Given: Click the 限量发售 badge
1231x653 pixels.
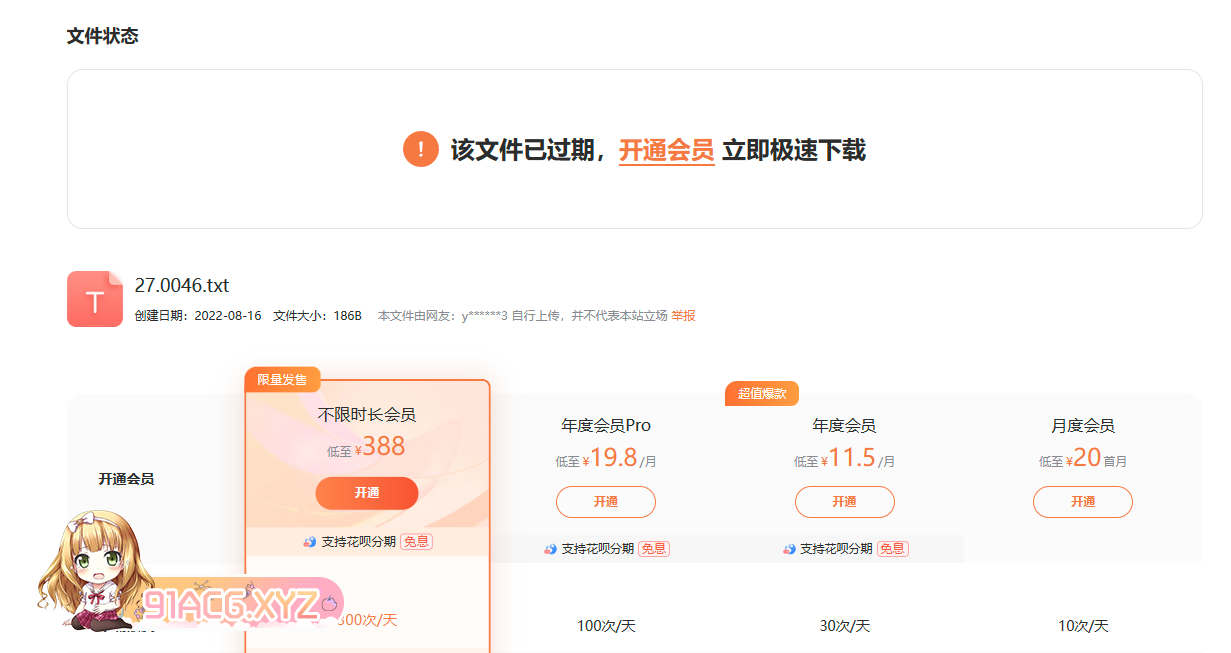Looking at the screenshot, I should coord(282,380).
